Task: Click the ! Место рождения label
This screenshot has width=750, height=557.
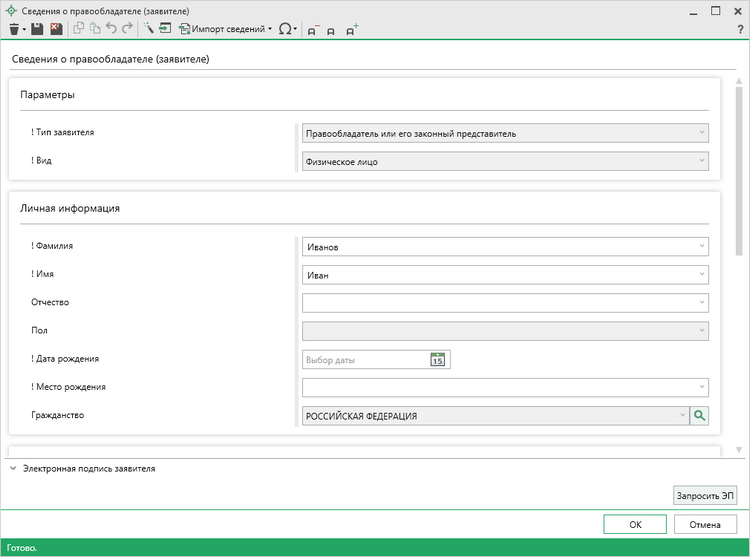Action: pyautogui.click(x=68, y=387)
